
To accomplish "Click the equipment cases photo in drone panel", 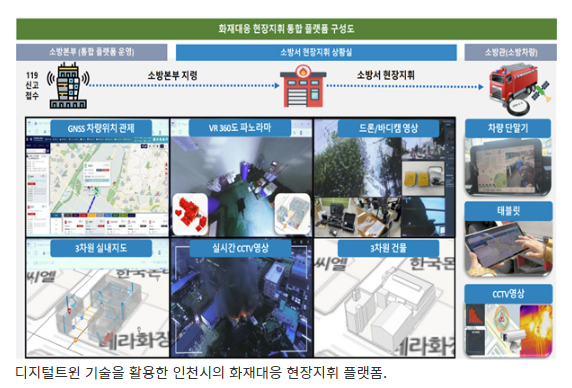I will pyautogui.click(x=337, y=217).
